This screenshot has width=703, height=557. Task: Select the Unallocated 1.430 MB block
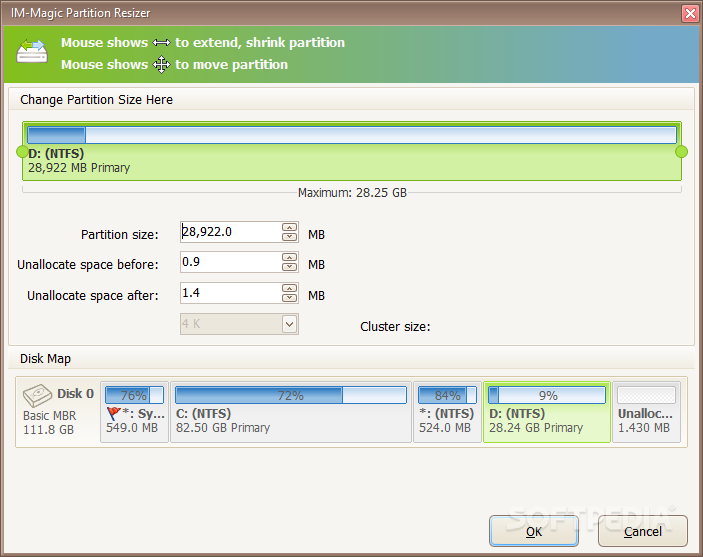647,412
